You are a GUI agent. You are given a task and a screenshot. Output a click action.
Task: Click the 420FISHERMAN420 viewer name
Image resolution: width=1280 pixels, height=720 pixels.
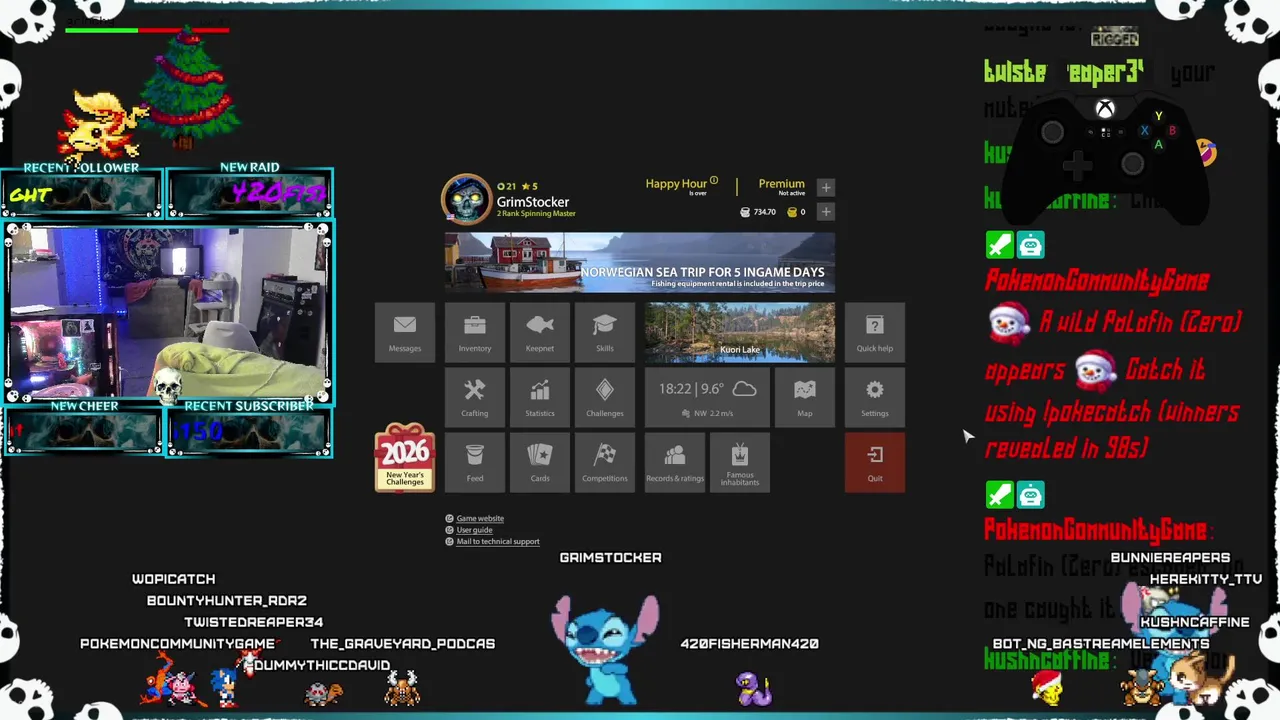coord(750,644)
